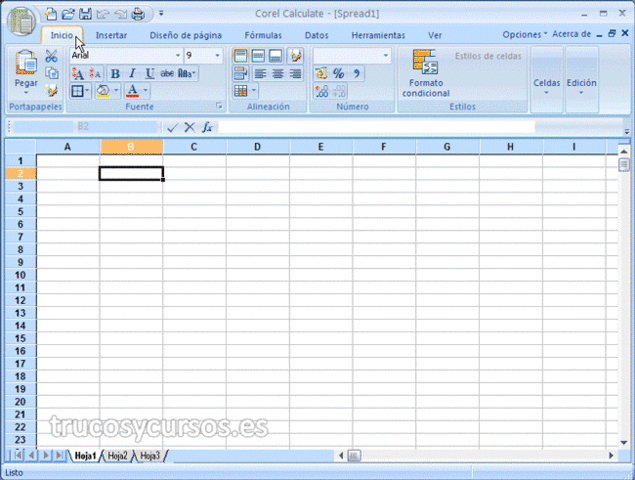This screenshot has height=480, width=635.
Task: Click the large Pegar clipboard icon
Action: click(26, 62)
